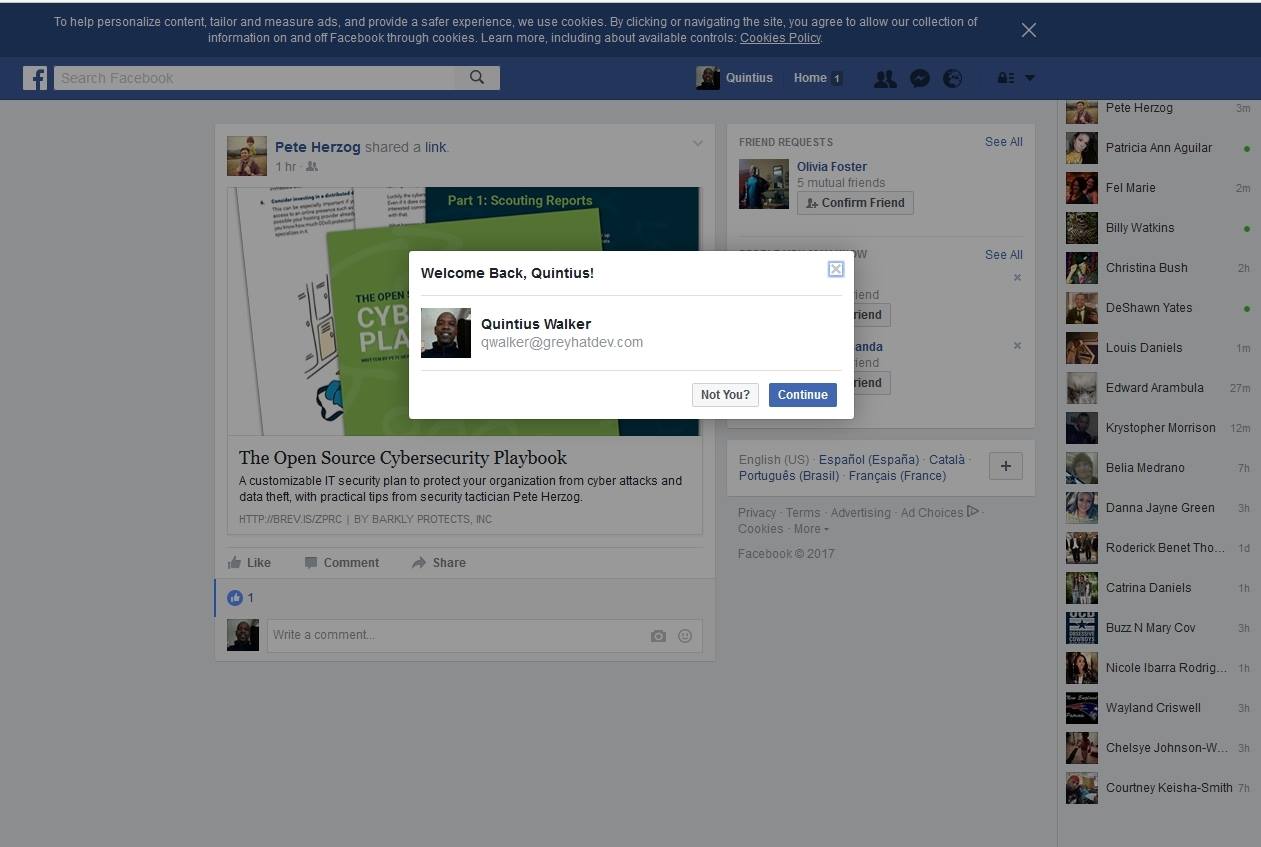
Task: Click the Facebook logo icon
Action: tap(35, 78)
